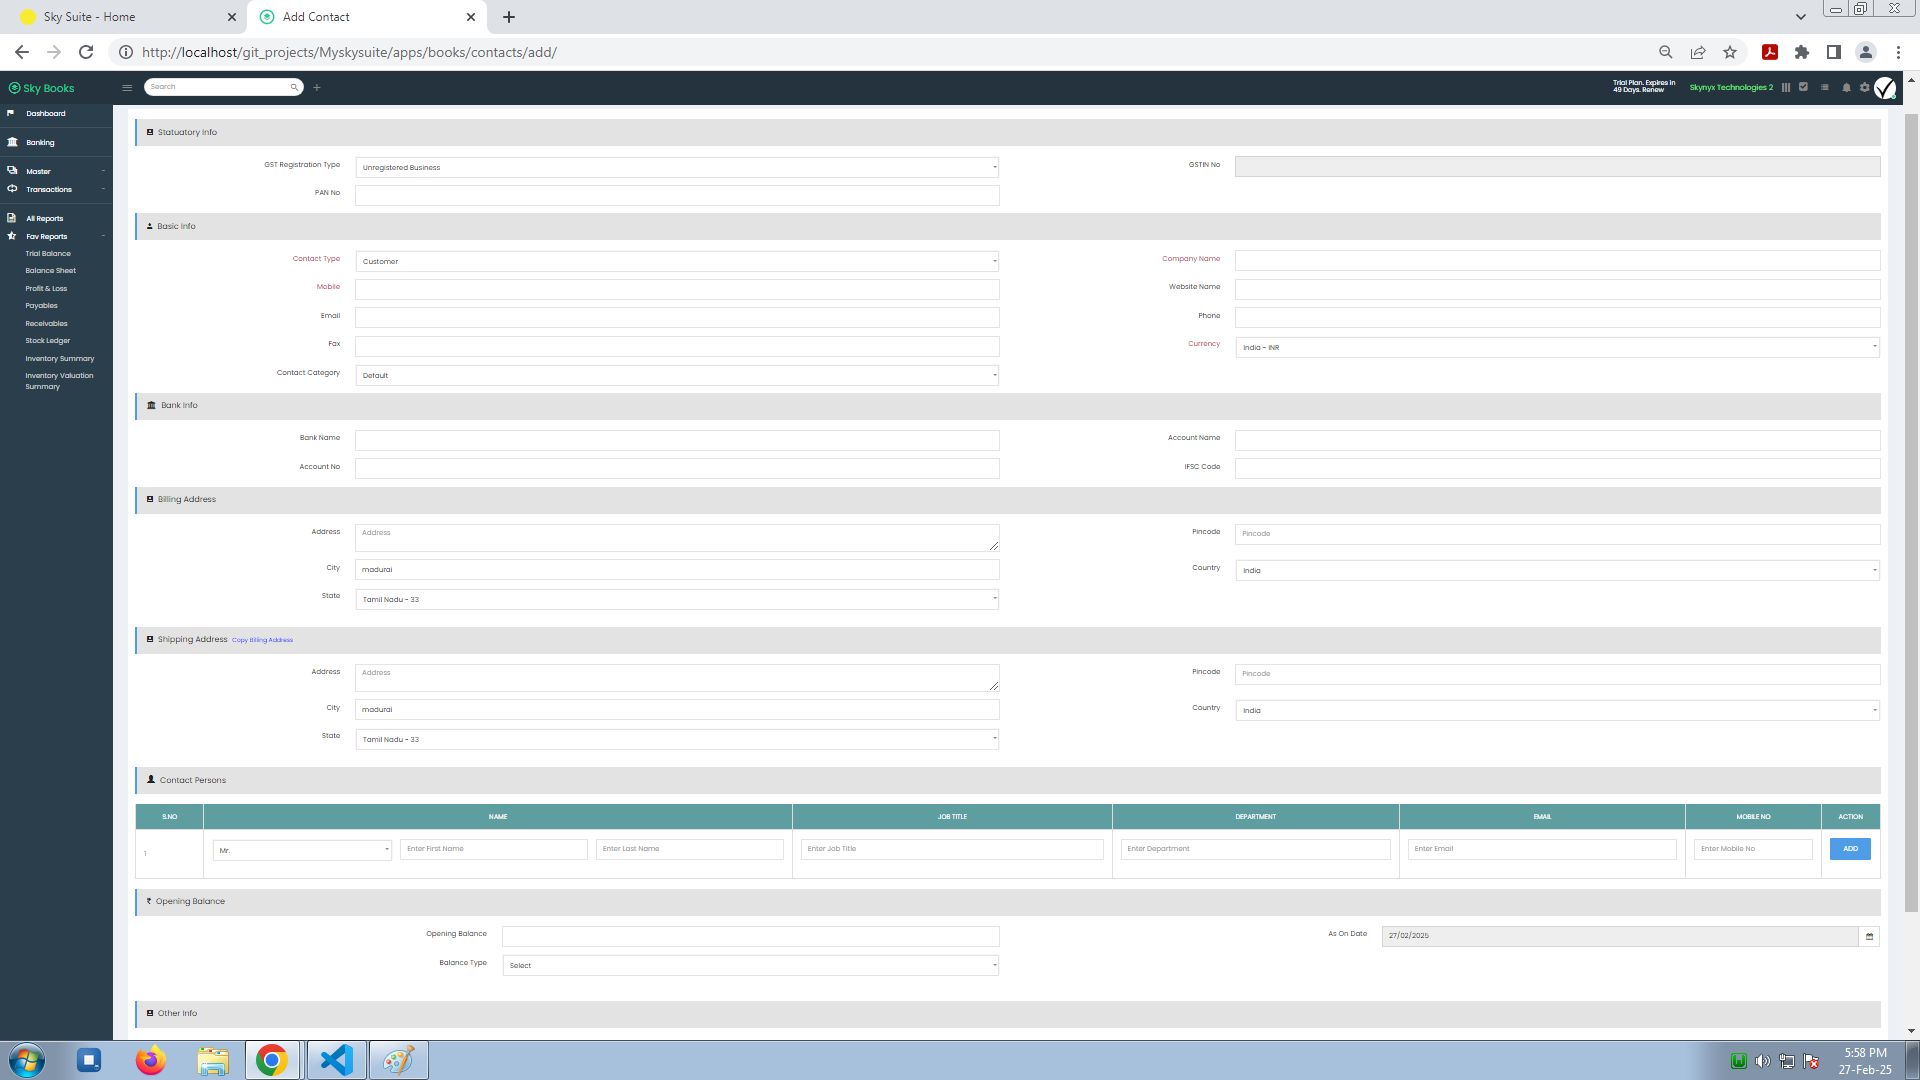Focus the IFSC Code input field

click(1557, 468)
